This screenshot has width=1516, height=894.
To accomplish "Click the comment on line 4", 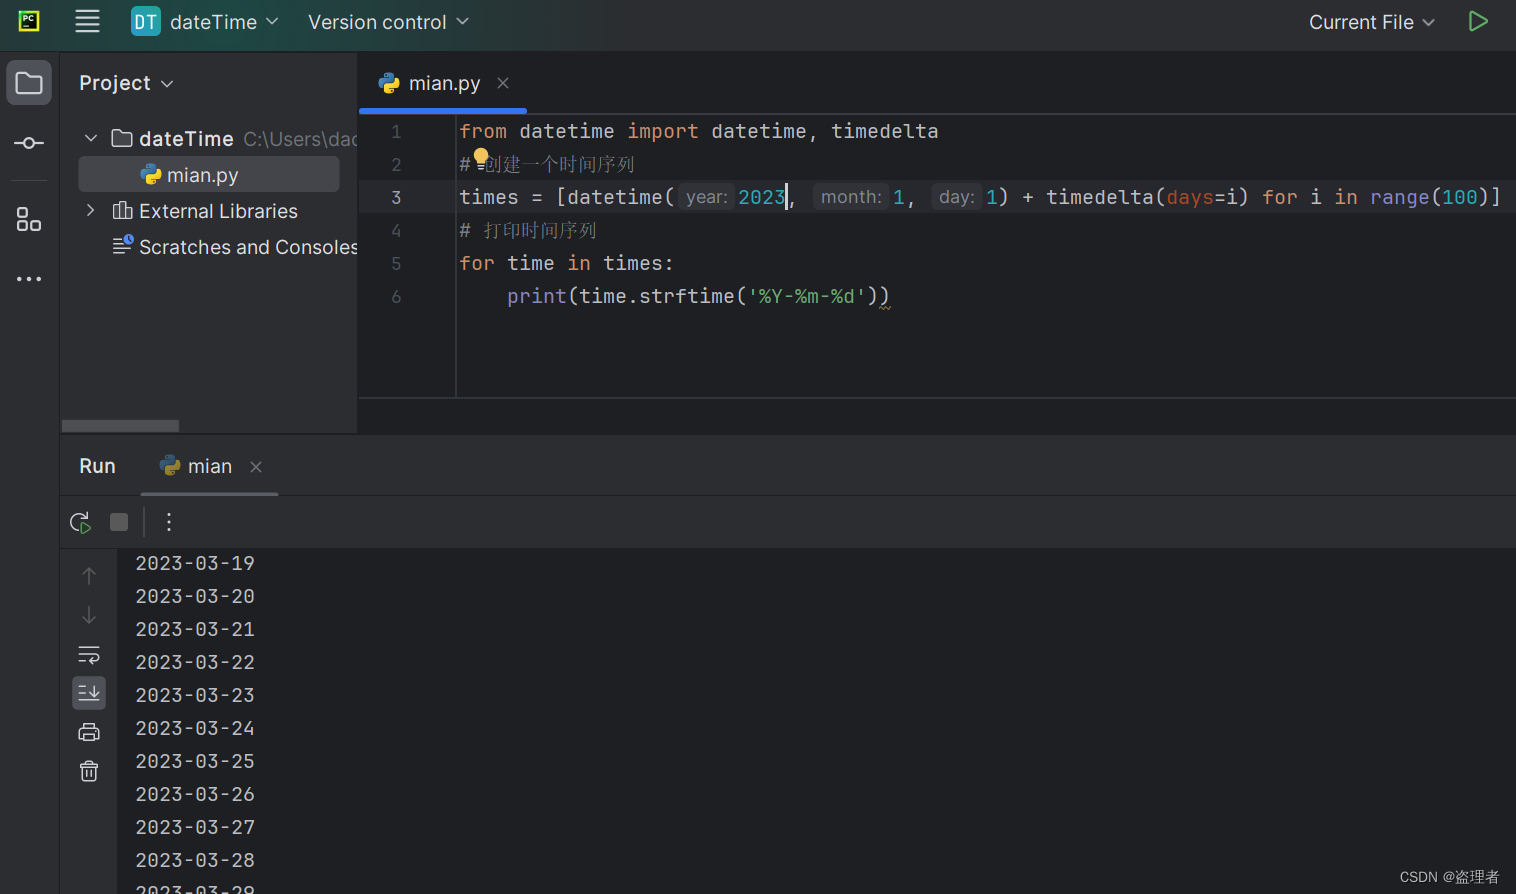I will [528, 230].
